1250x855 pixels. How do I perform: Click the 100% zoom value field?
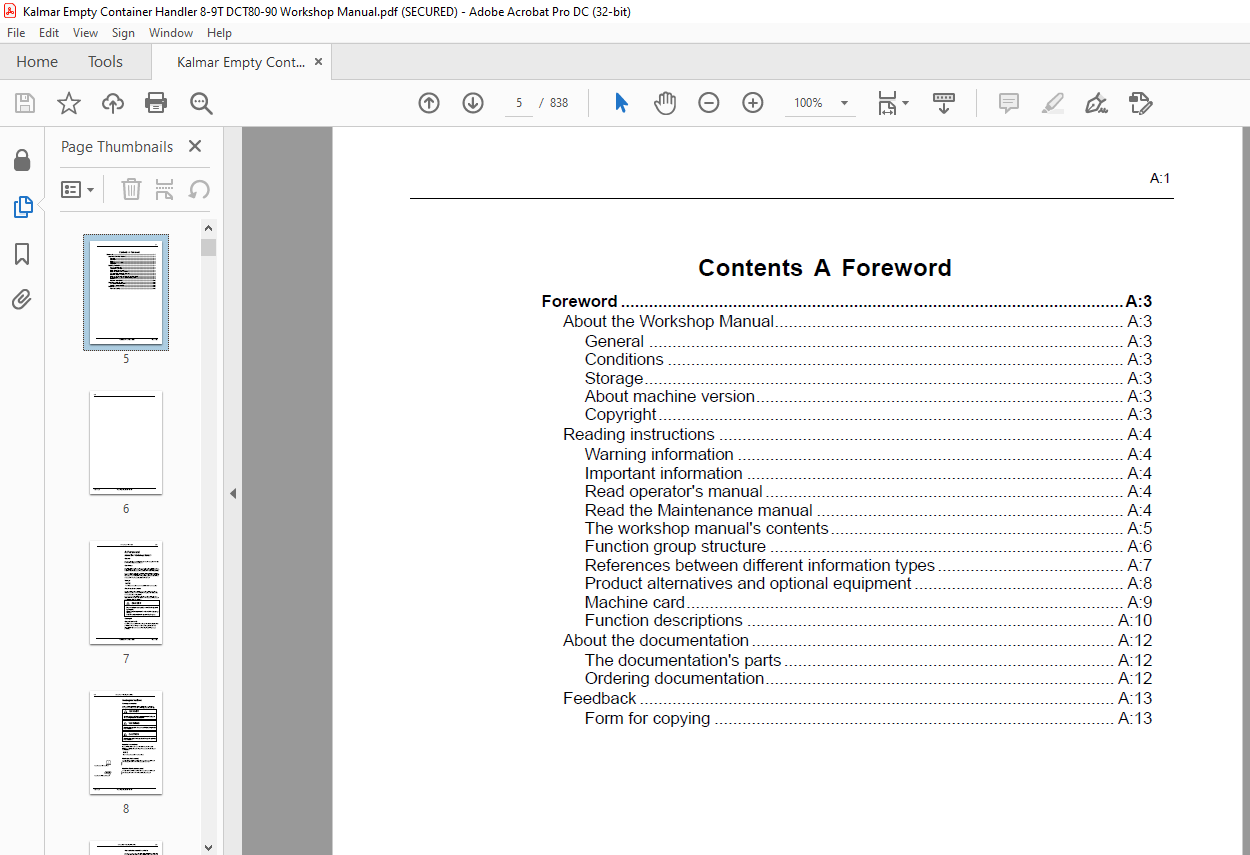coord(808,103)
